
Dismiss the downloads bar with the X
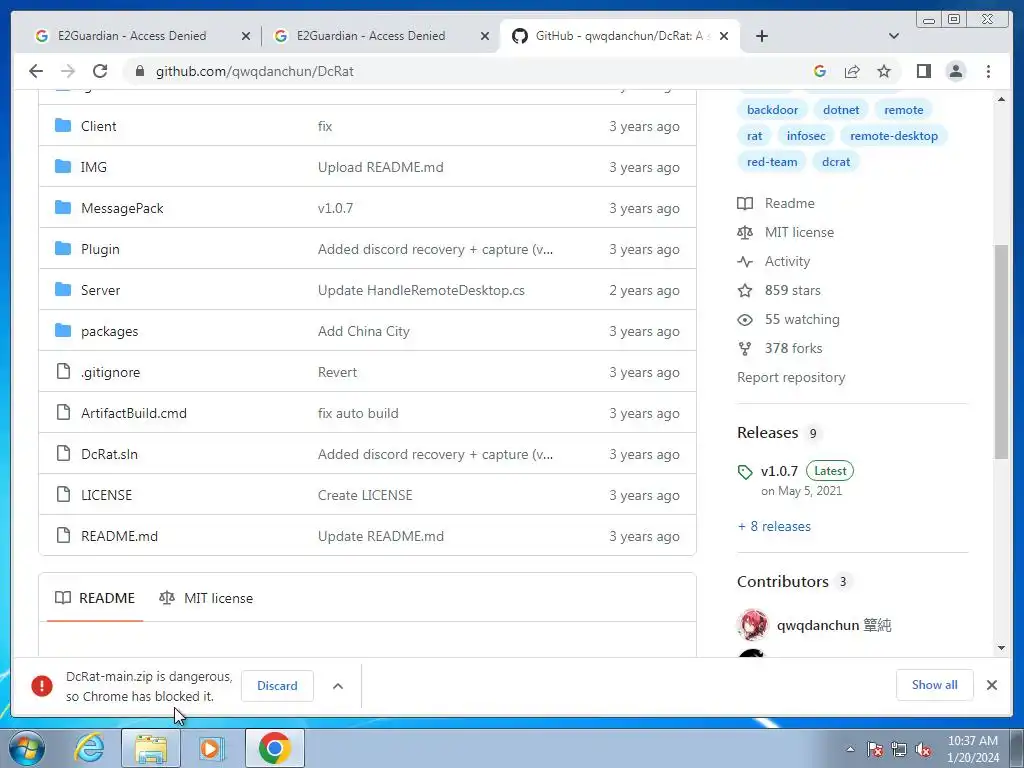tap(991, 685)
